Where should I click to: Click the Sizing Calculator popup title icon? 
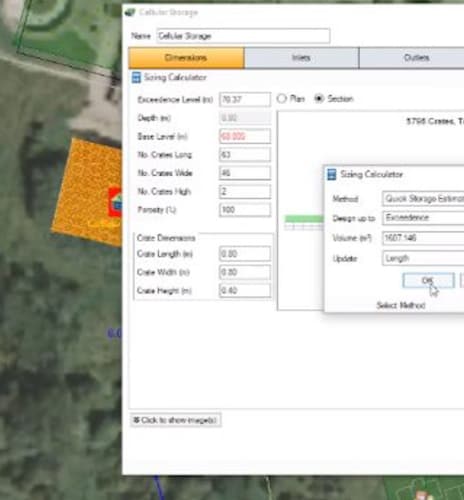331,174
